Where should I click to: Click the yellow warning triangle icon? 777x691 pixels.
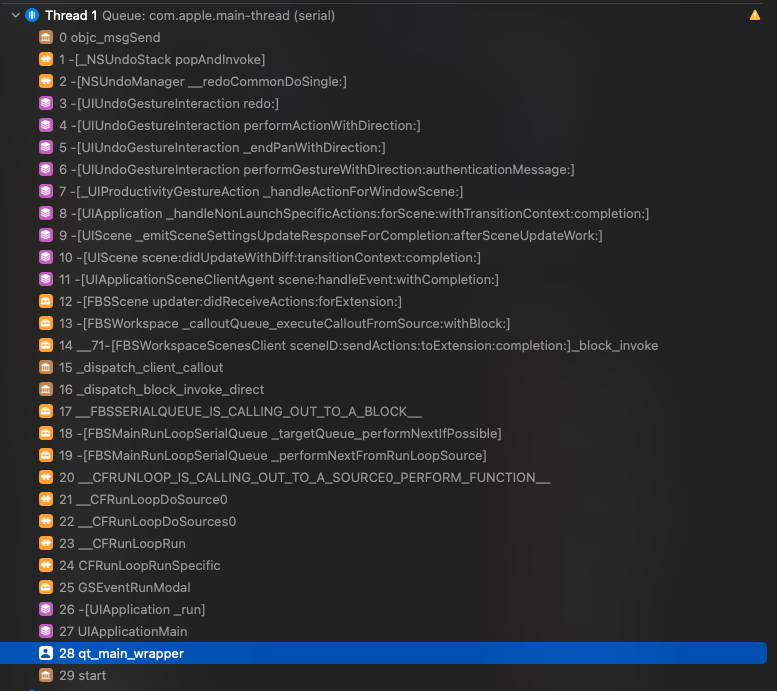pos(755,15)
